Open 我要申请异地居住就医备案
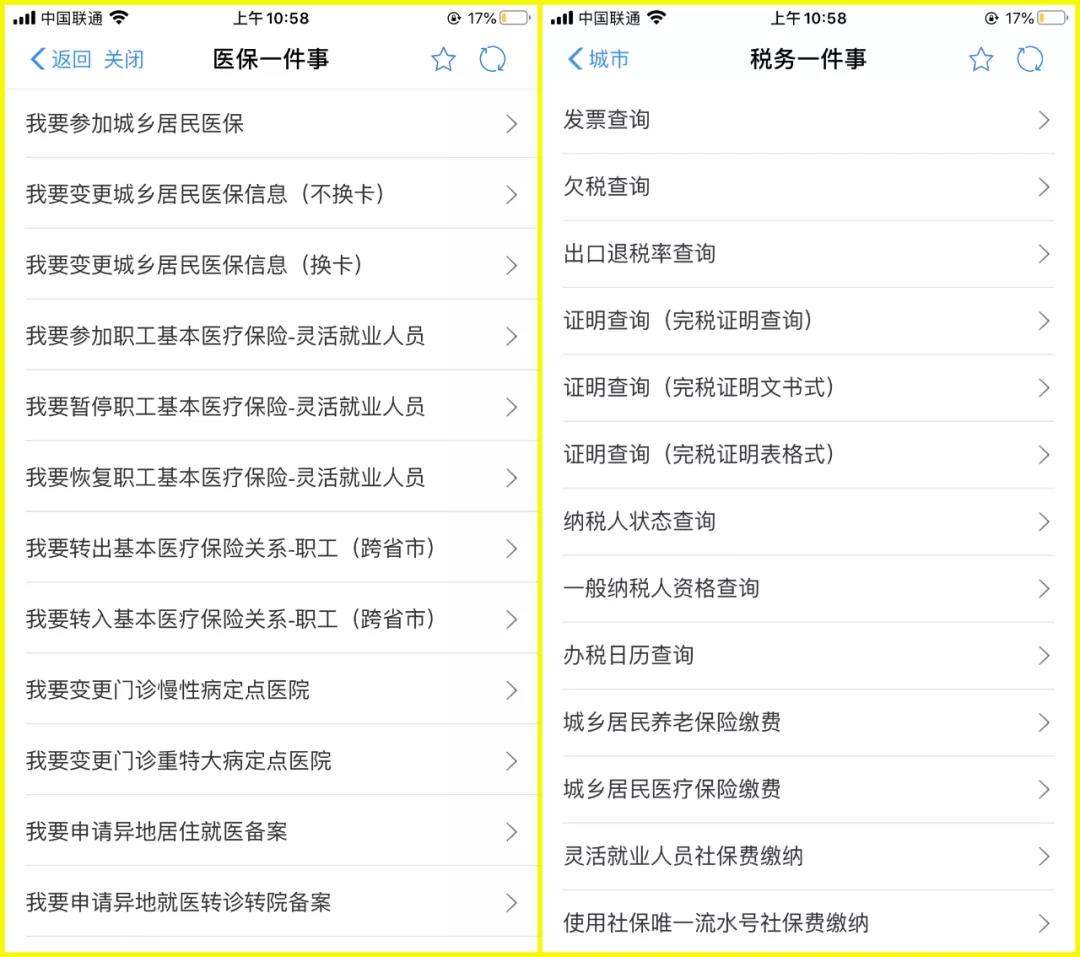 click(260, 832)
